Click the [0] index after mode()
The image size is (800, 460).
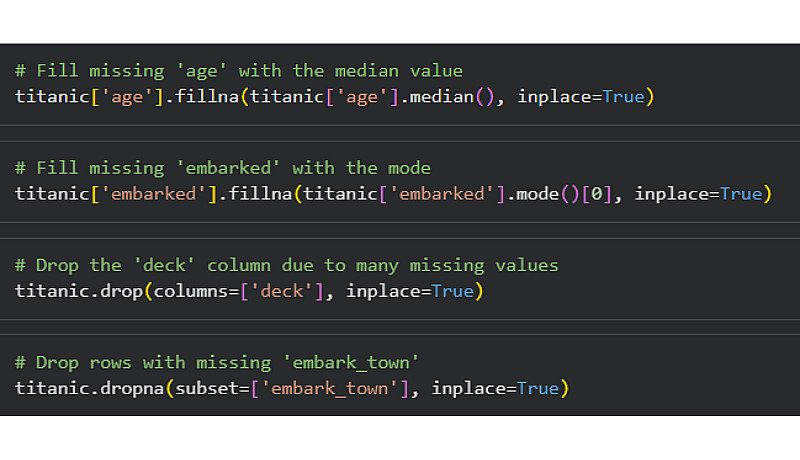(x=596, y=194)
